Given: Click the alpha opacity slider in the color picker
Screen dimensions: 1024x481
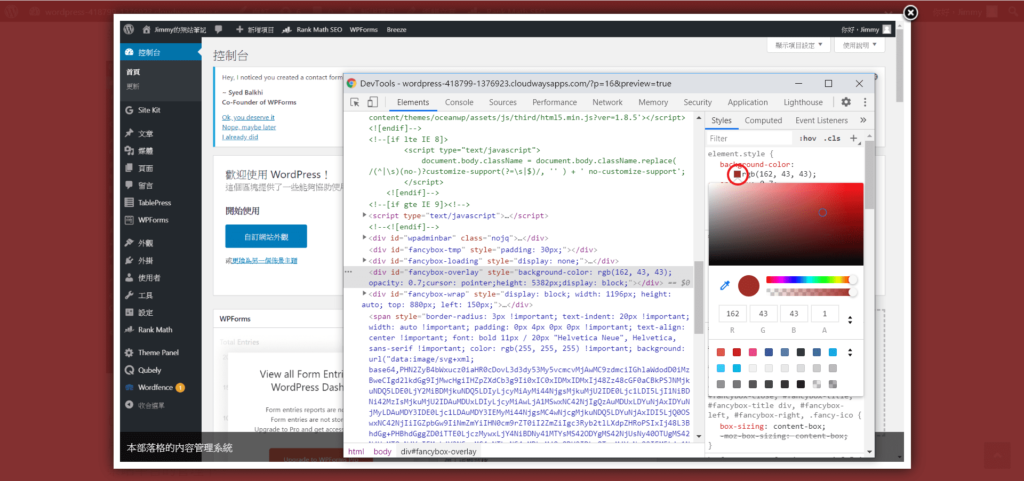Looking at the screenshot, I should 809,292.
